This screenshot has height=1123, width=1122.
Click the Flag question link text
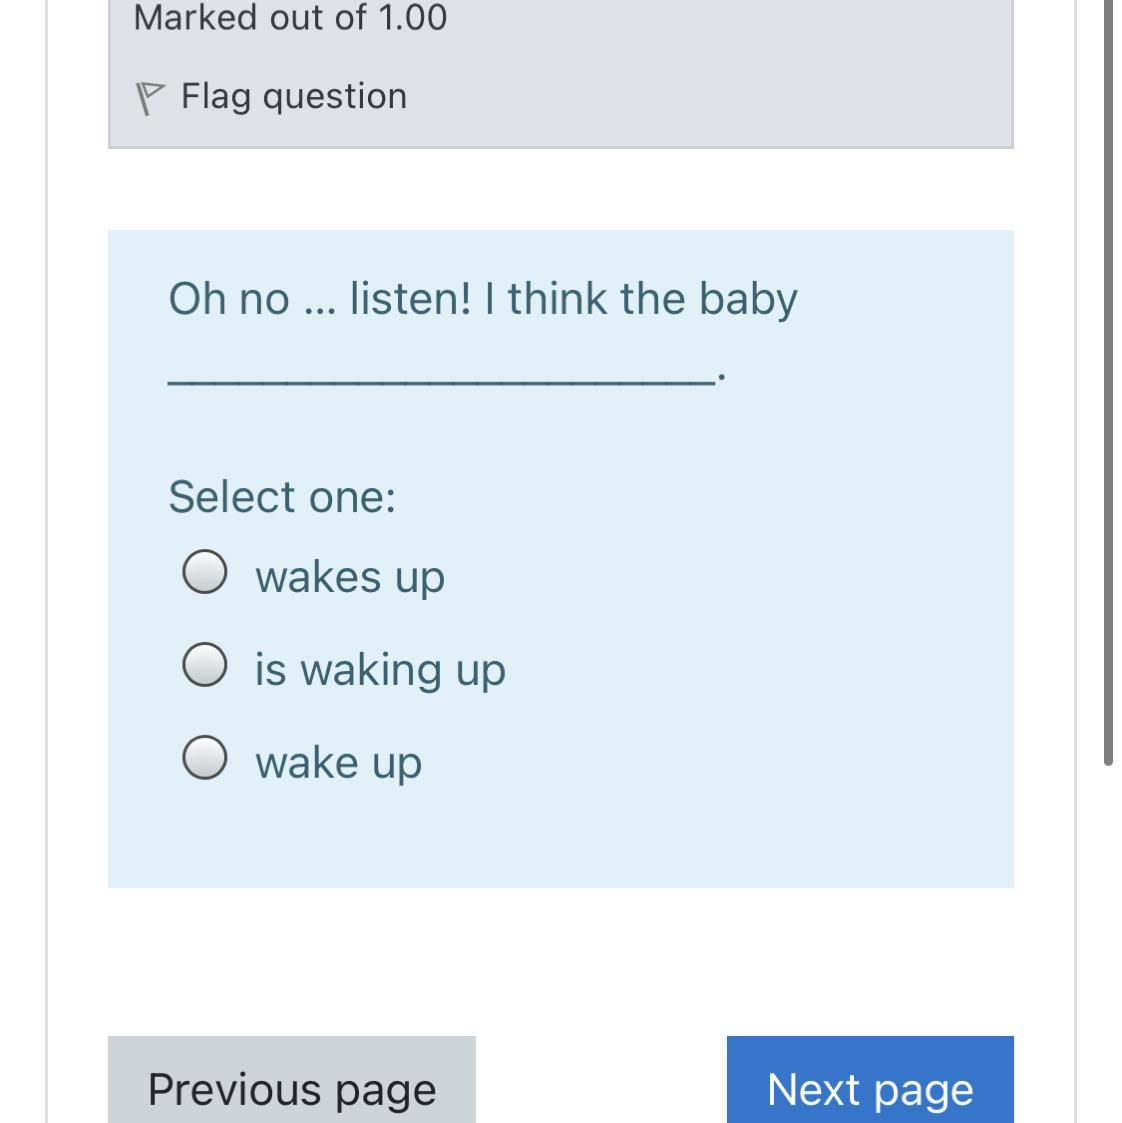[x=294, y=97]
